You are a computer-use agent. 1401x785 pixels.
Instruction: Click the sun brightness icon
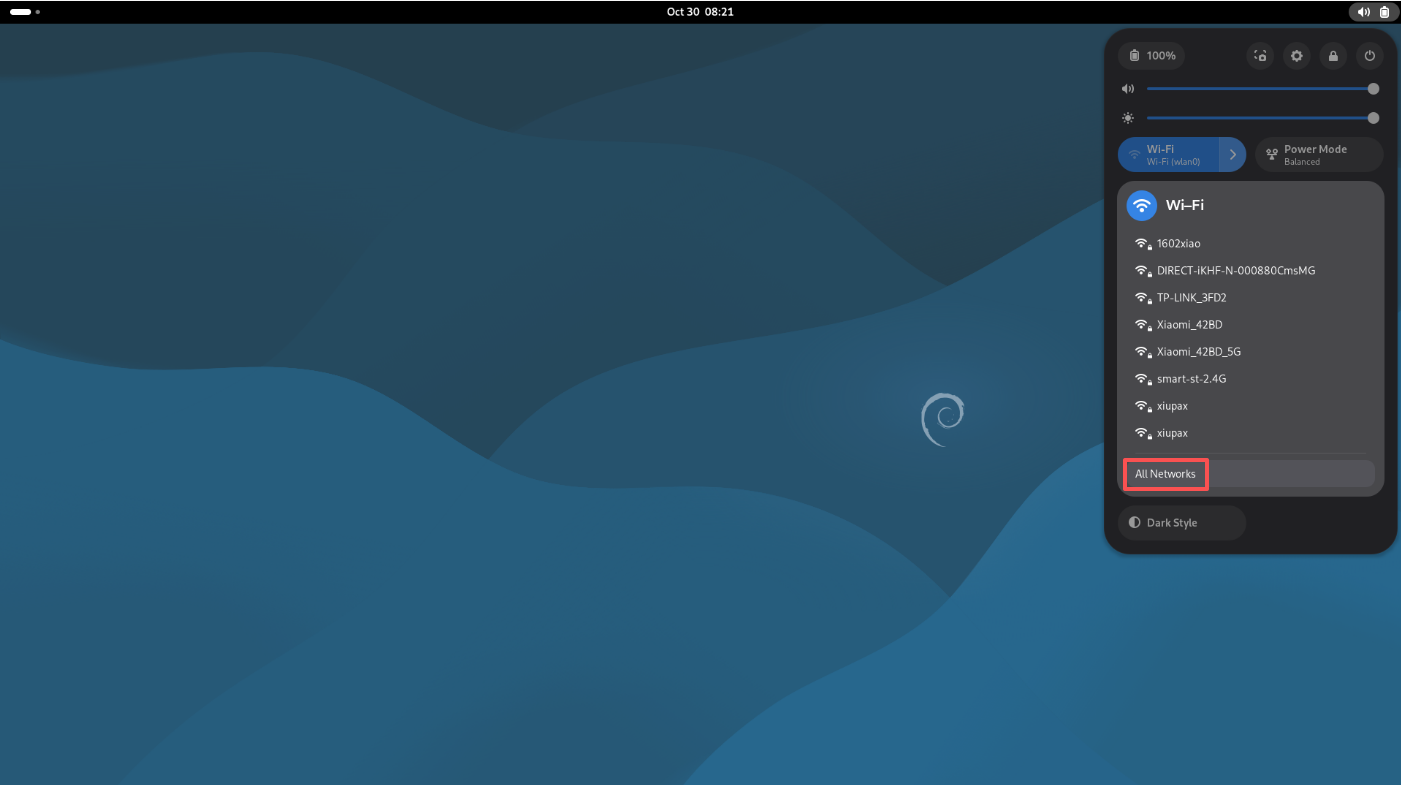[x=1128, y=118]
